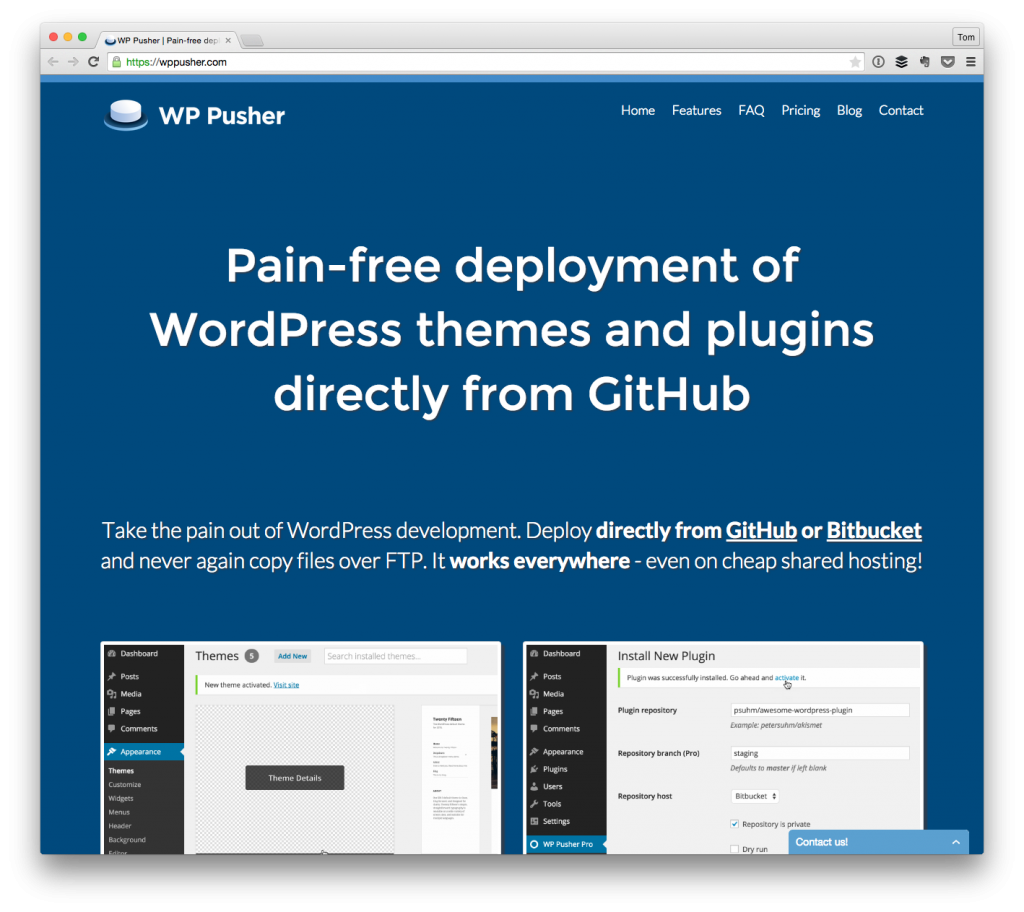Viewport: 1024px width, 912px height.
Task: Click the Repository branch field showing staging
Action: pyautogui.click(x=820, y=753)
